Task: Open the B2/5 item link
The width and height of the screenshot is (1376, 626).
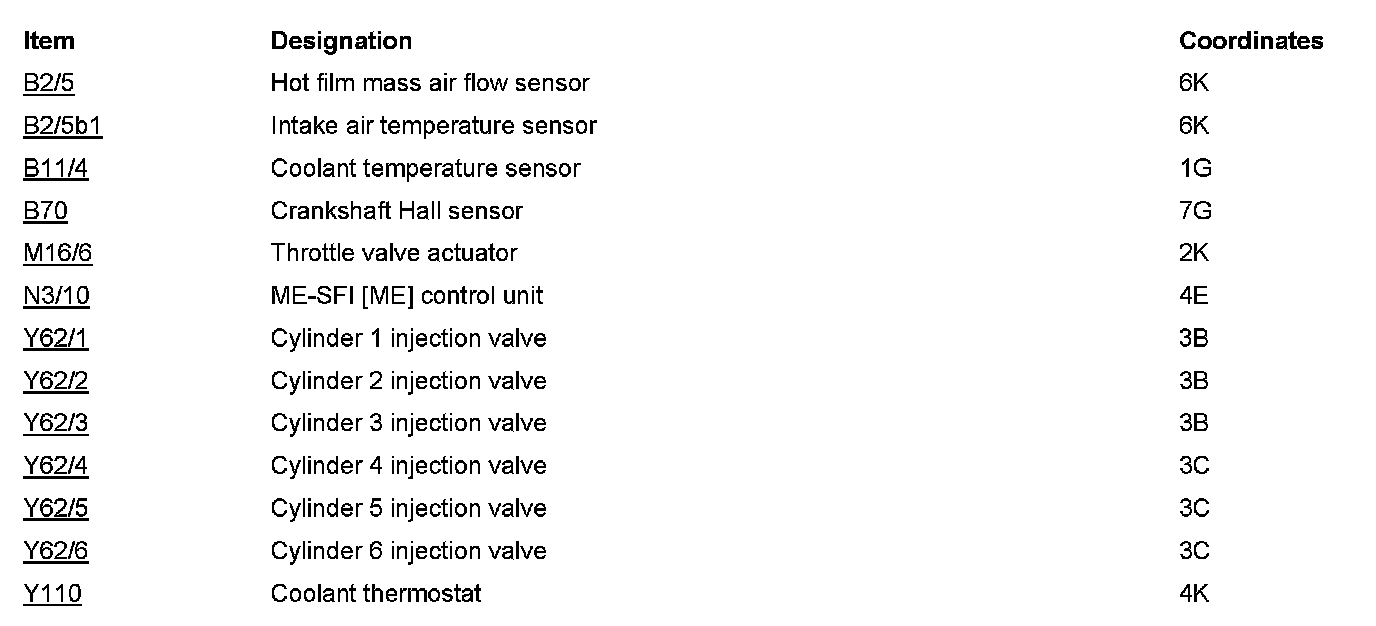Action: pos(48,83)
